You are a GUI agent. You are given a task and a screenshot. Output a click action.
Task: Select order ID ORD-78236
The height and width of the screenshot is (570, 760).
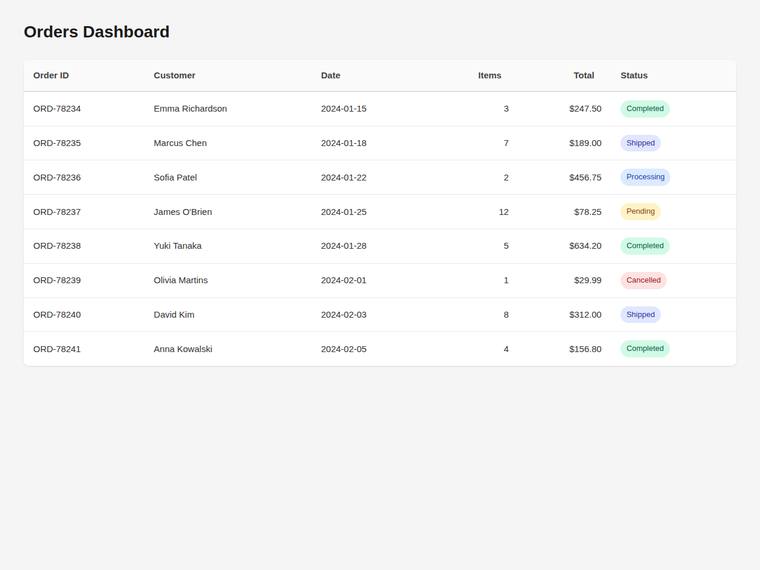click(x=57, y=177)
